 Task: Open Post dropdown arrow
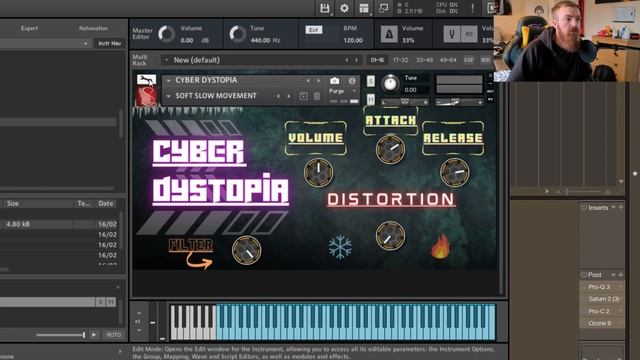coord(613,275)
